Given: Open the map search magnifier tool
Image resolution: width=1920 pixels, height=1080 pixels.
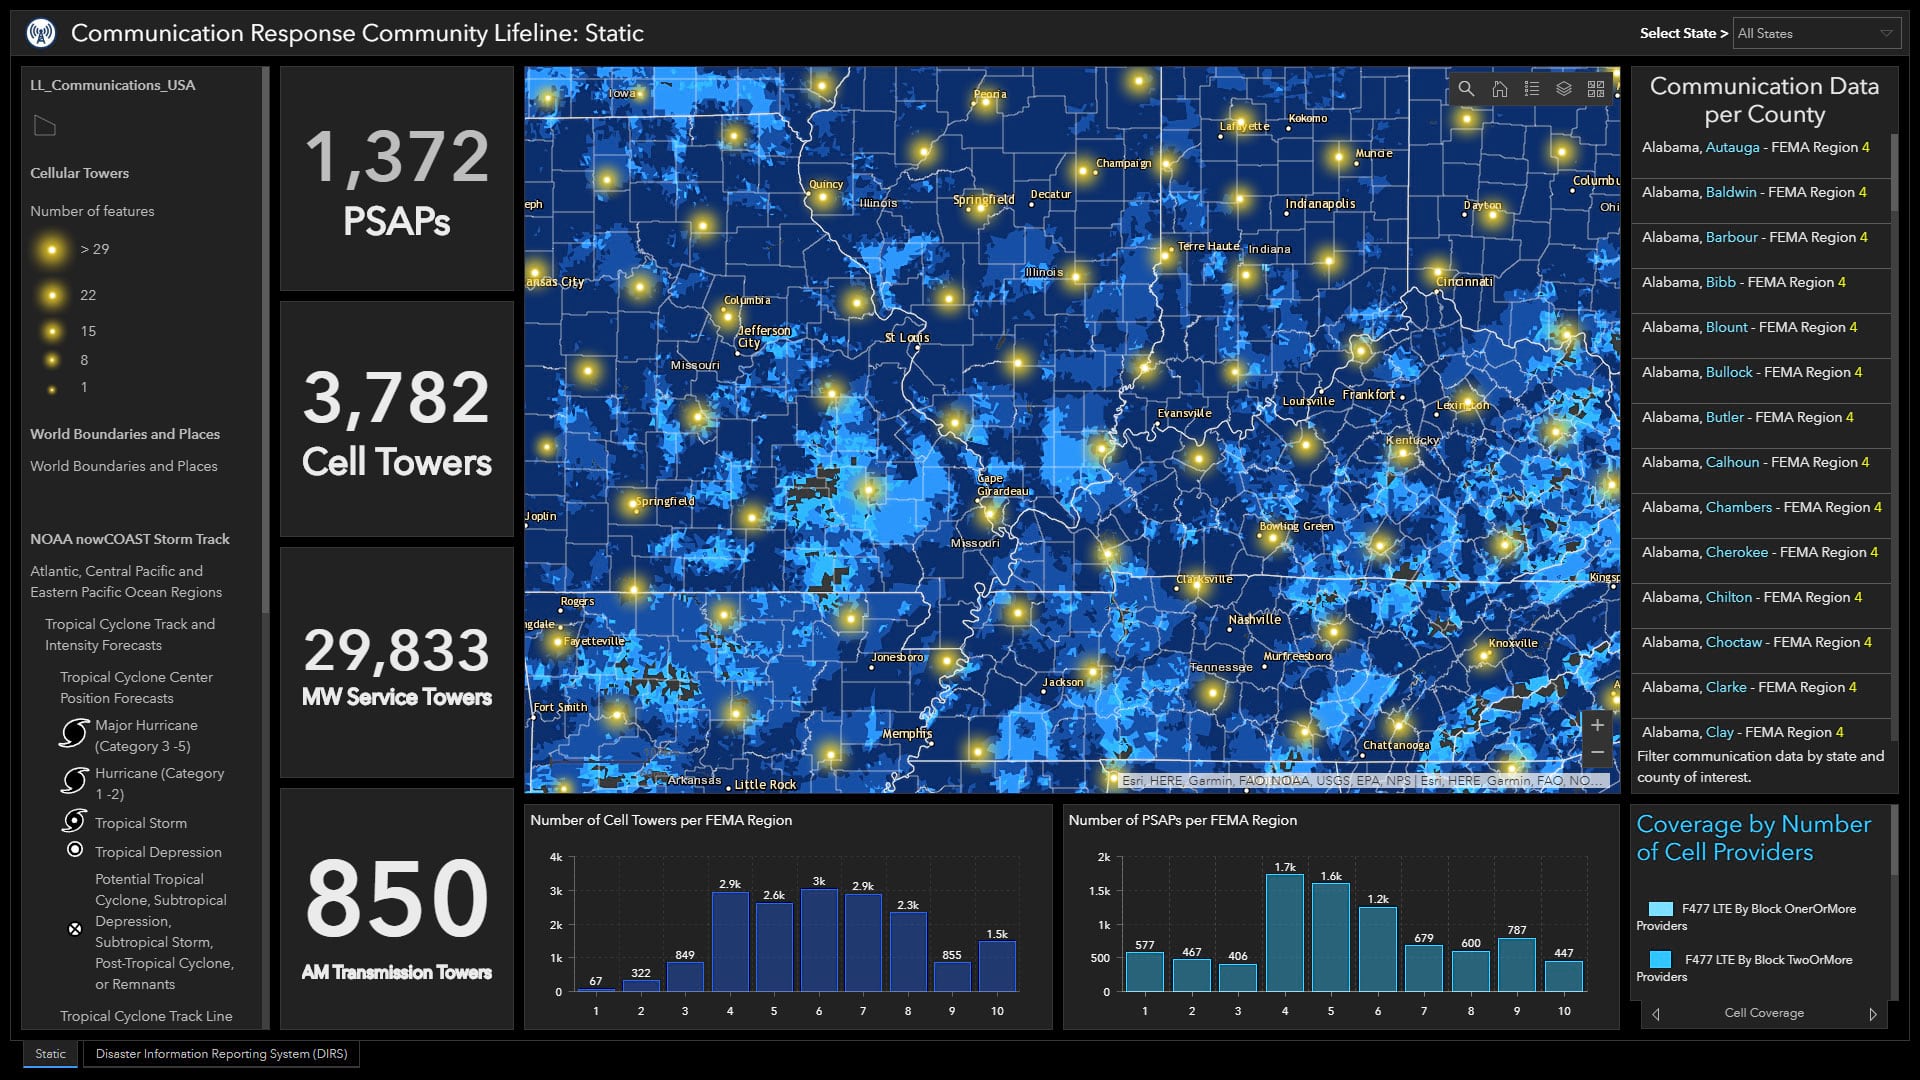Looking at the screenshot, I should click(x=1466, y=89).
